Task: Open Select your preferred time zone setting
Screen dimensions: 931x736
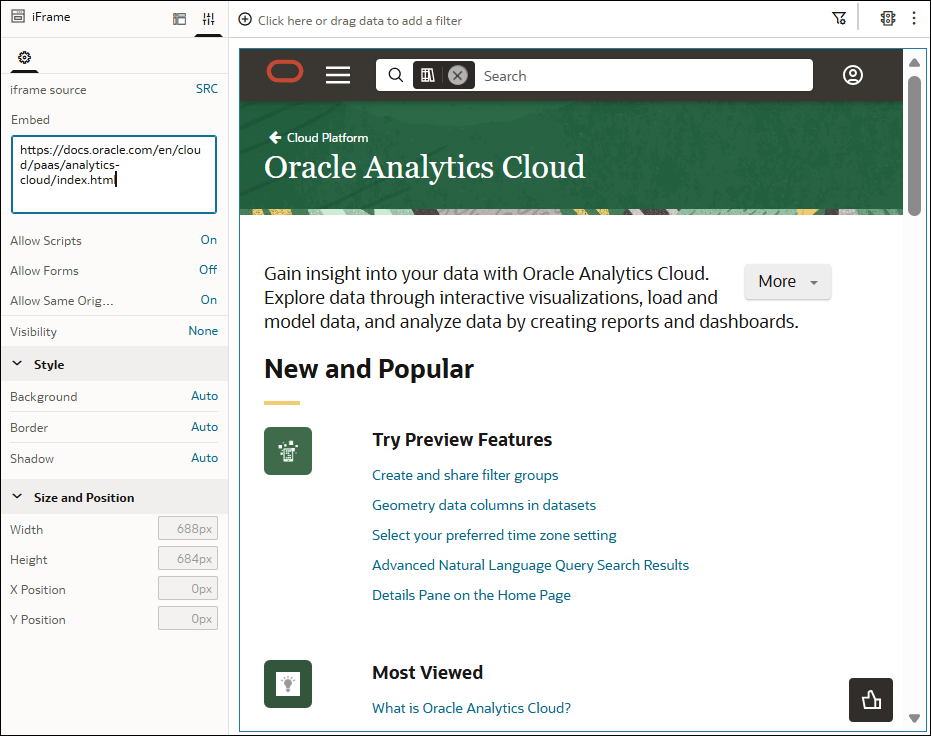Action: click(x=494, y=535)
